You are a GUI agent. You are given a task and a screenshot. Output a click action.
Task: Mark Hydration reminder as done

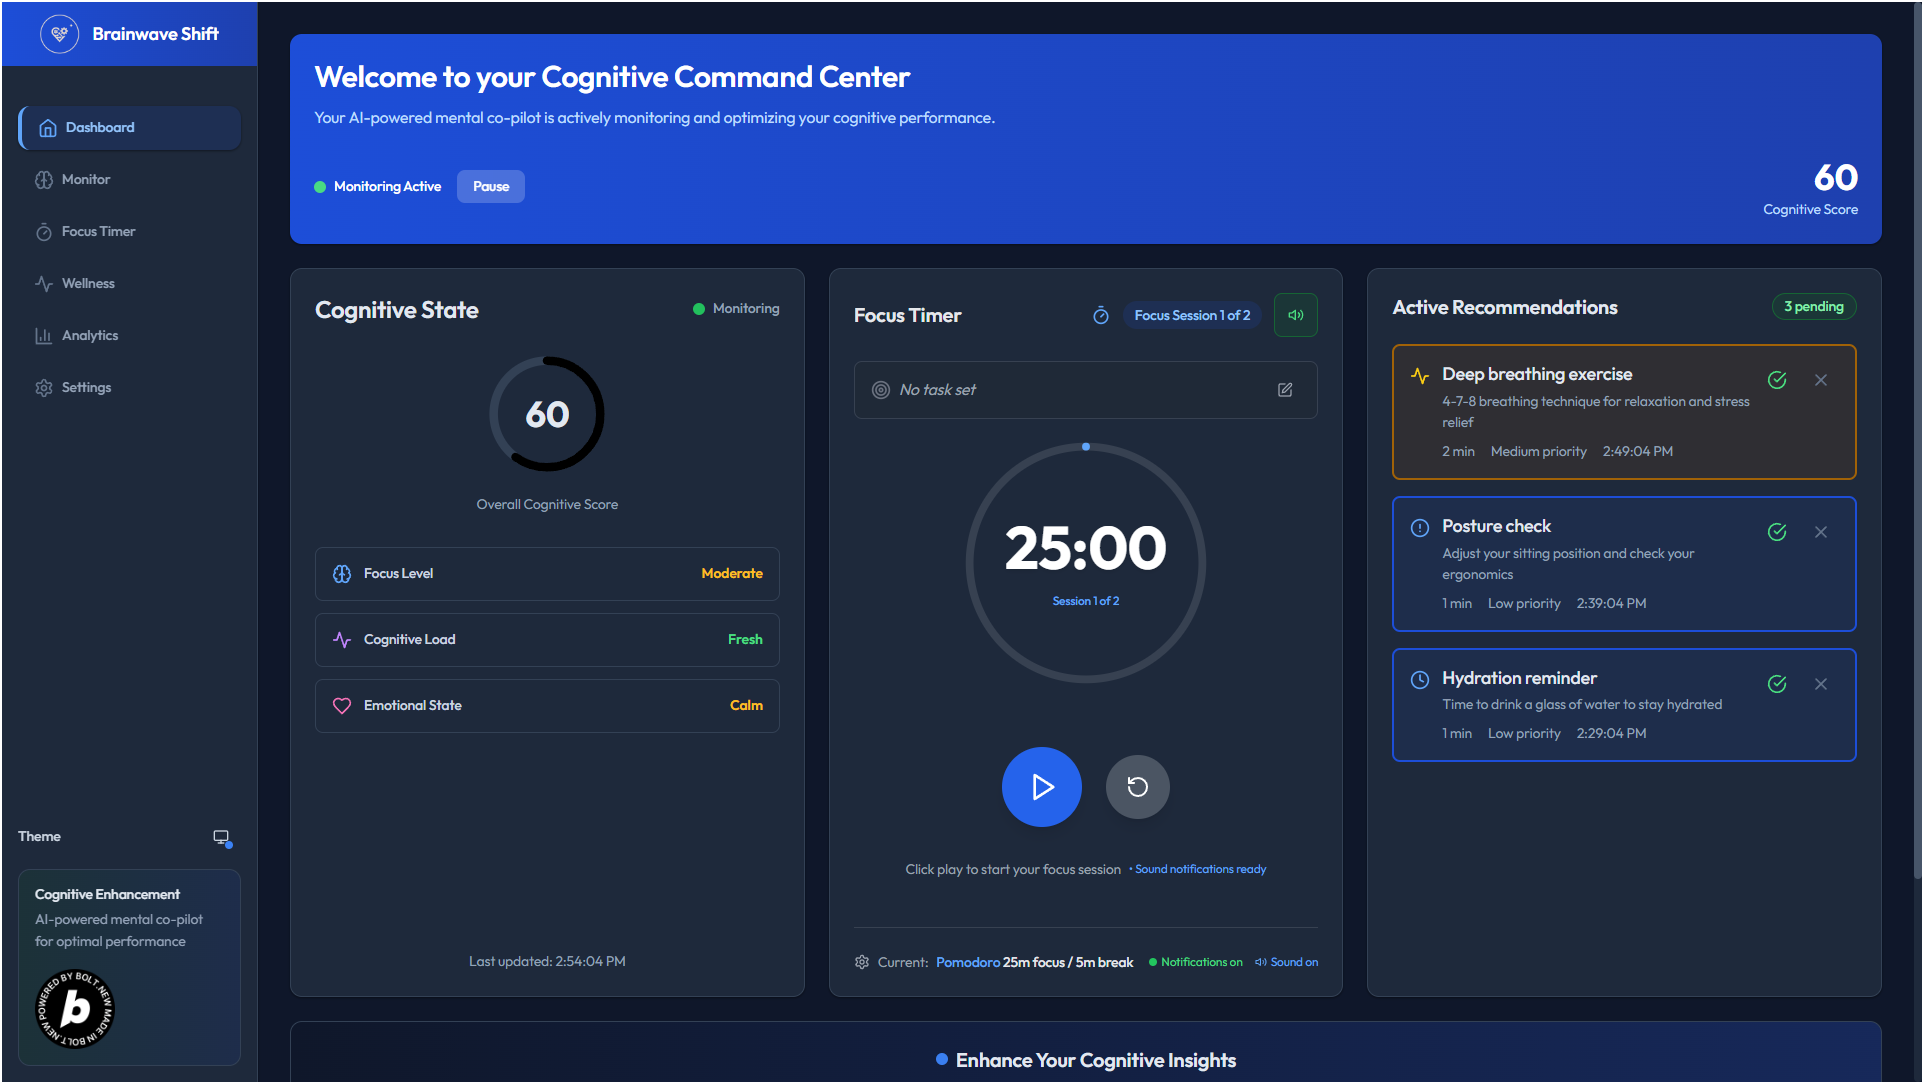tap(1777, 684)
